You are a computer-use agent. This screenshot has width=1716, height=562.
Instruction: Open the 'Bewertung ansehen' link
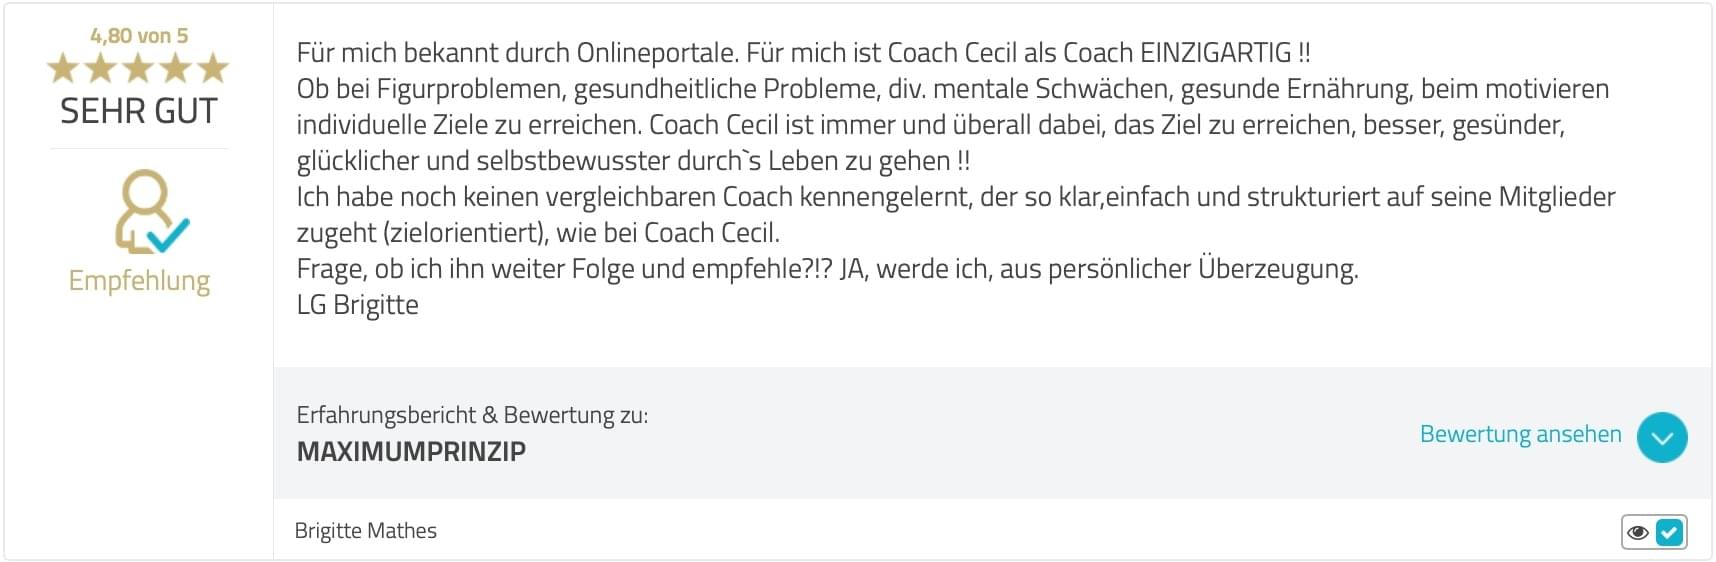(x=1520, y=434)
